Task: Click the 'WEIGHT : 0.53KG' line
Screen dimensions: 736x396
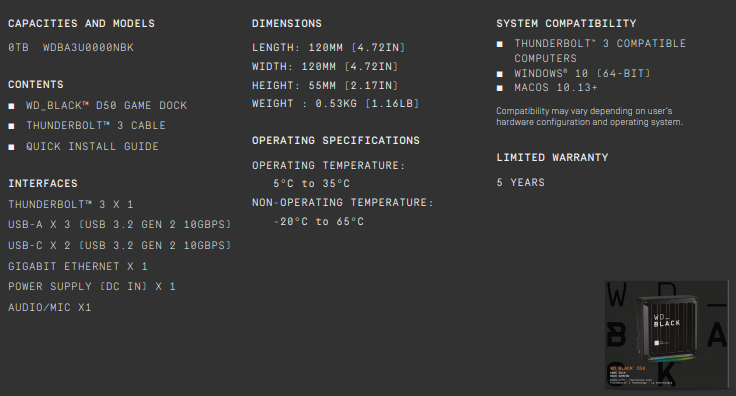Action: 336,104
